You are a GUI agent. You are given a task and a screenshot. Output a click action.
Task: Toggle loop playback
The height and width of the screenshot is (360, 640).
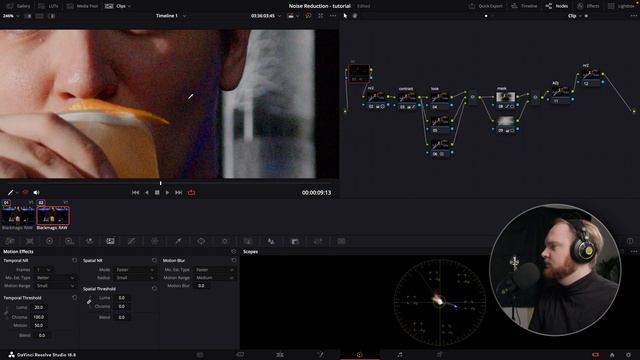point(191,192)
